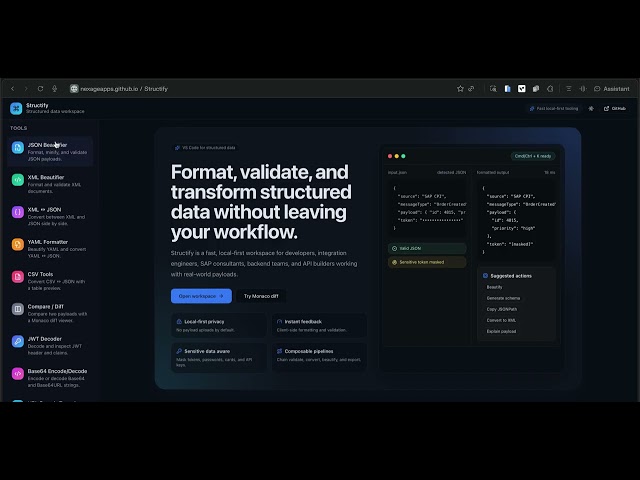The height and width of the screenshot is (480, 640).
Task: Click the input.json label in the preview
Action: (397, 172)
